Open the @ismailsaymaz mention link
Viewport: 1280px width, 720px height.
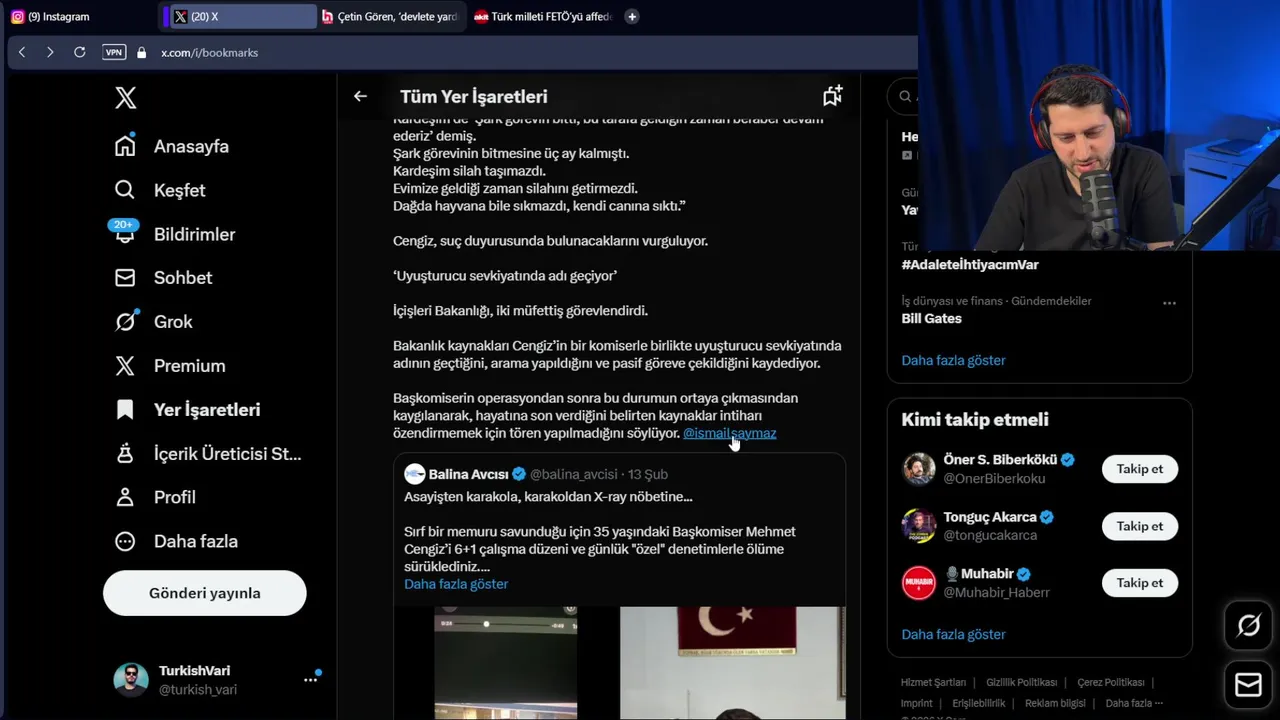tap(729, 433)
